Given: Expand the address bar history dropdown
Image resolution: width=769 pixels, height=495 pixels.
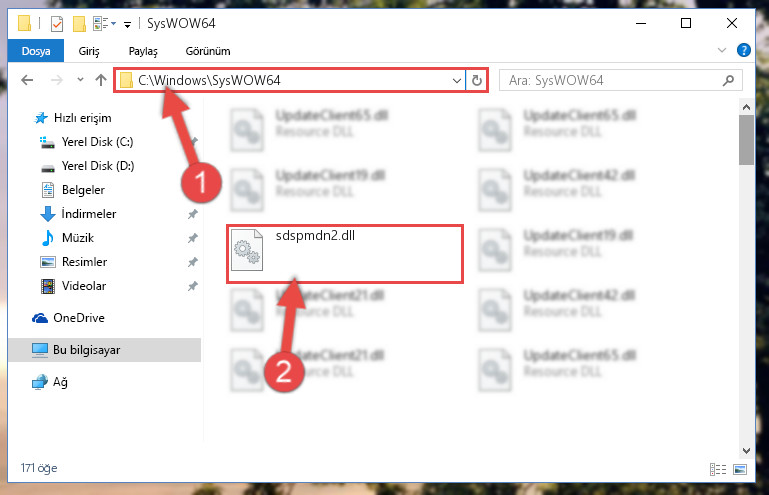Looking at the screenshot, I should click(457, 80).
